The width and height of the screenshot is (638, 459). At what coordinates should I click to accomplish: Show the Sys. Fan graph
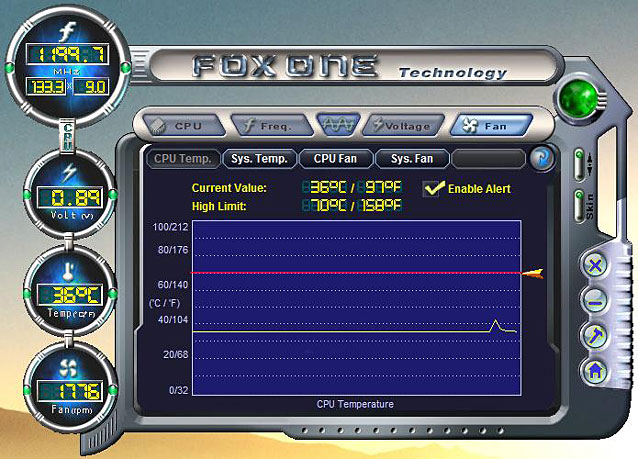click(412, 159)
